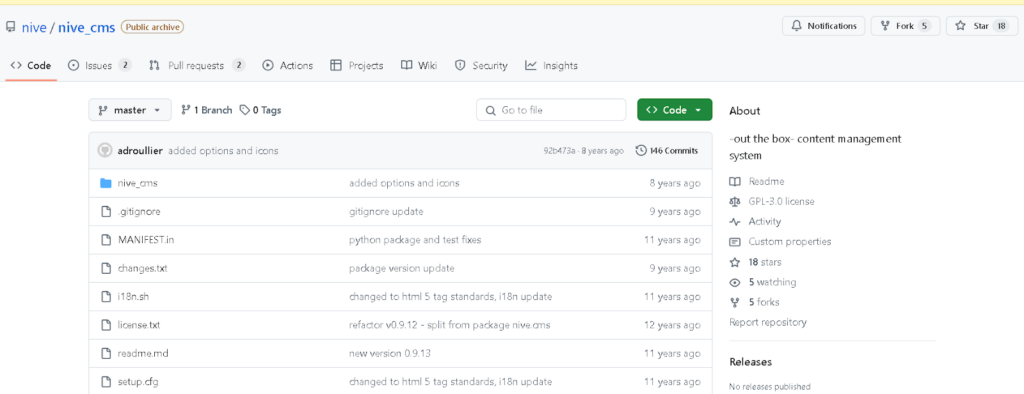
Task: Open the nive owner link
Action: click(x=34, y=27)
